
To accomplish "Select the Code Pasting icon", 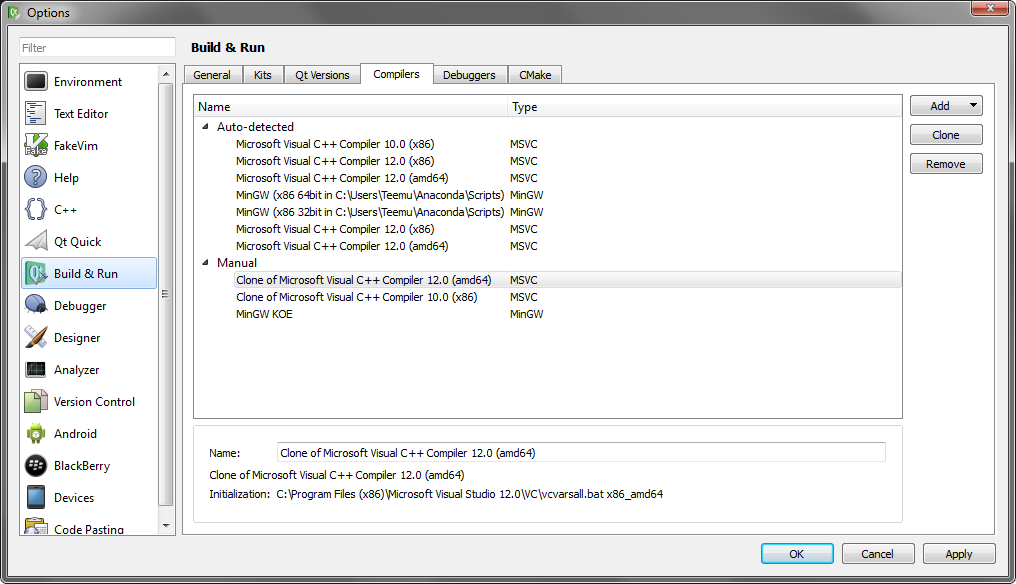I will [x=36, y=526].
